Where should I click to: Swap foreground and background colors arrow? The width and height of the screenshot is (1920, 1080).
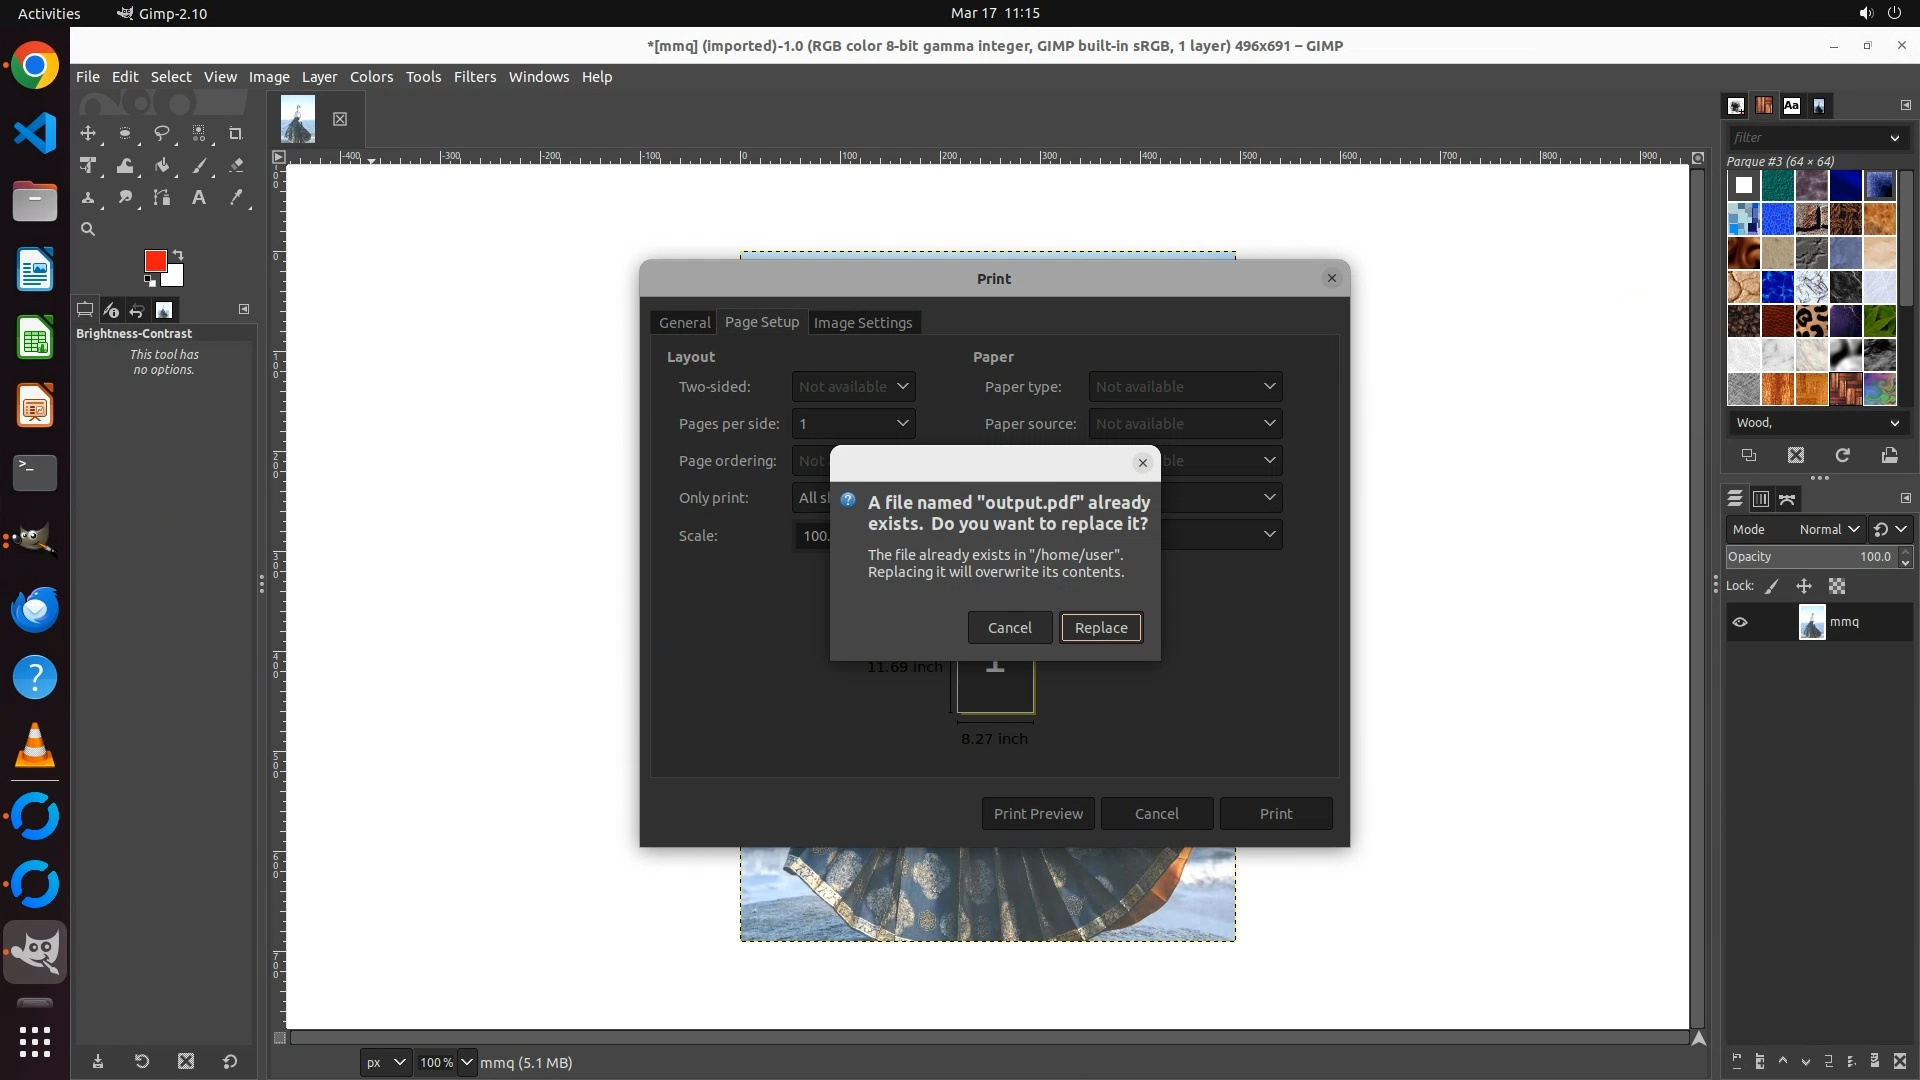click(x=178, y=254)
